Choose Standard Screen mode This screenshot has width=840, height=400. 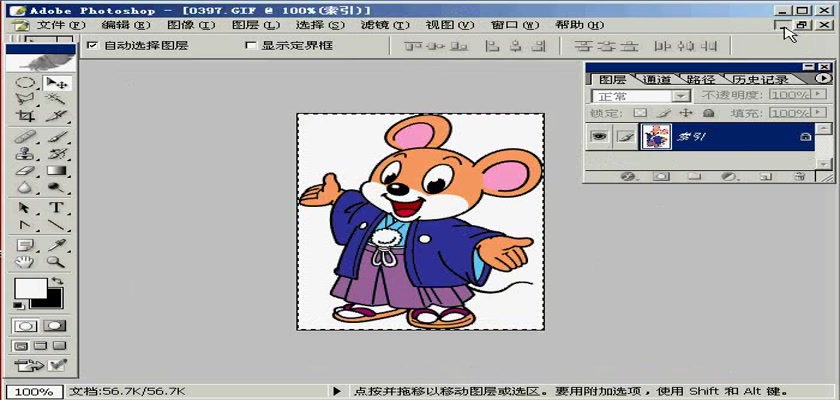pos(19,346)
